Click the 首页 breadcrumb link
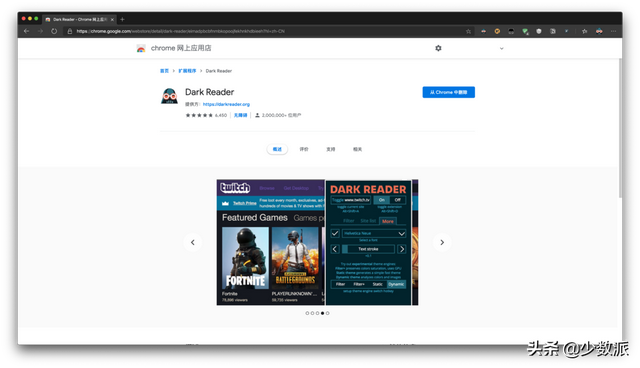Viewport: 640px width, 368px height. [x=164, y=71]
